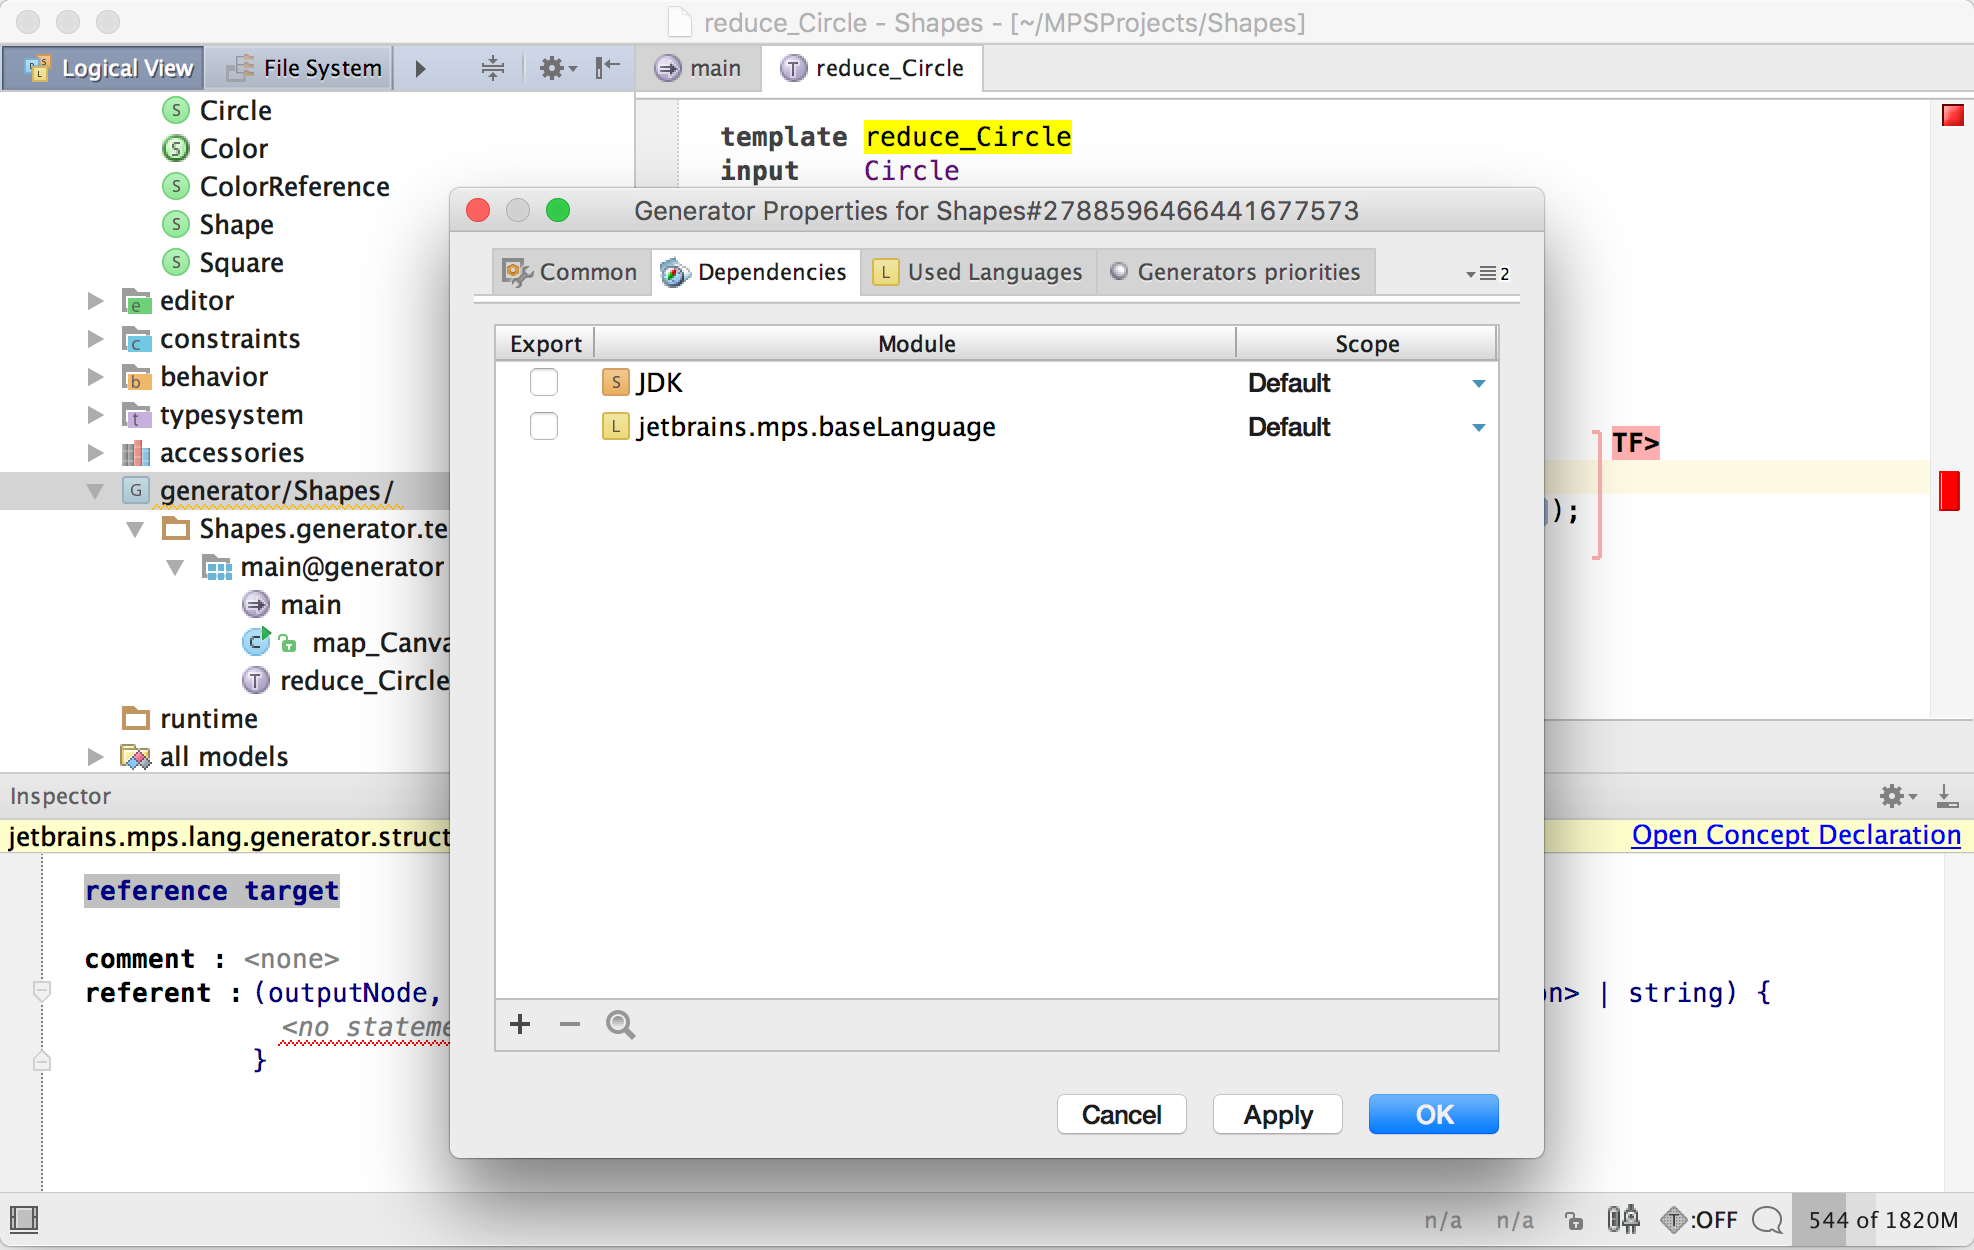1974x1250 pixels.
Task: Follow the Open Concept Declaration link
Action: [1795, 835]
